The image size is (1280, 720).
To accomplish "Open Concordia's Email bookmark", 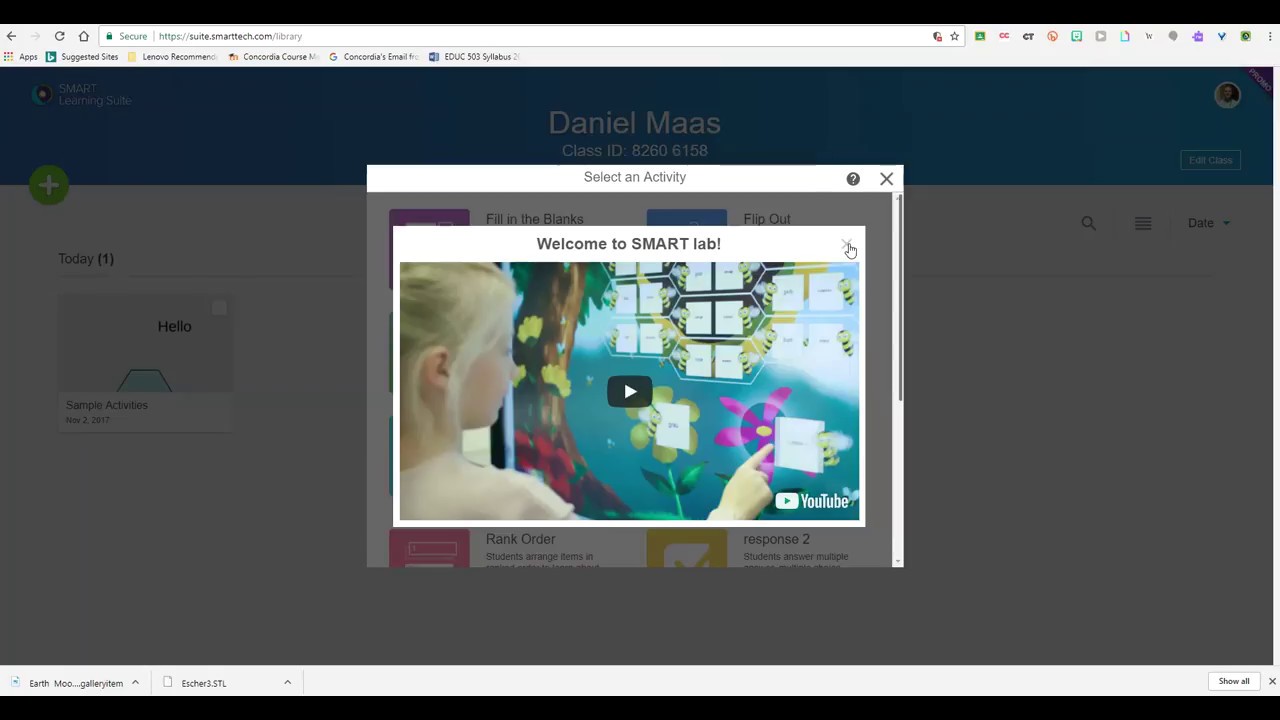I will pyautogui.click(x=374, y=57).
